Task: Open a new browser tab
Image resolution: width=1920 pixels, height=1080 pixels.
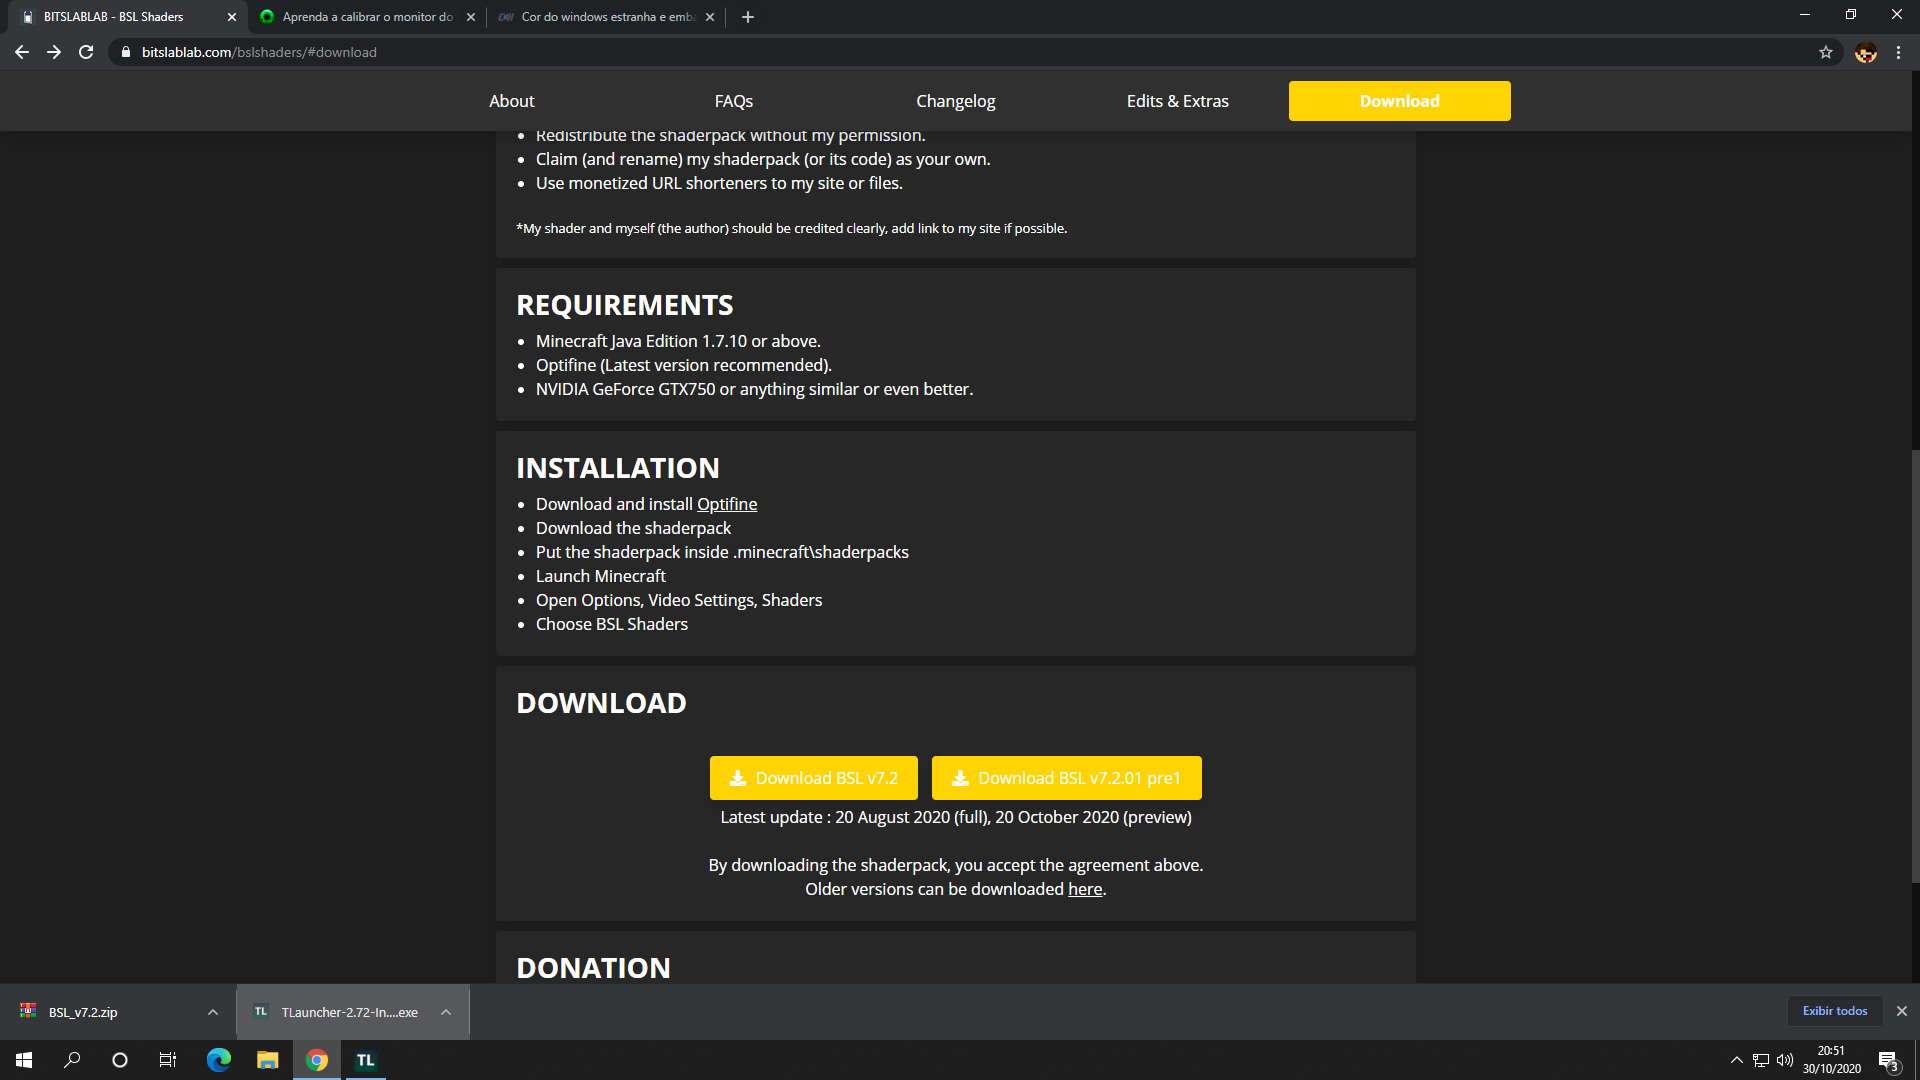Action: click(x=748, y=17)
